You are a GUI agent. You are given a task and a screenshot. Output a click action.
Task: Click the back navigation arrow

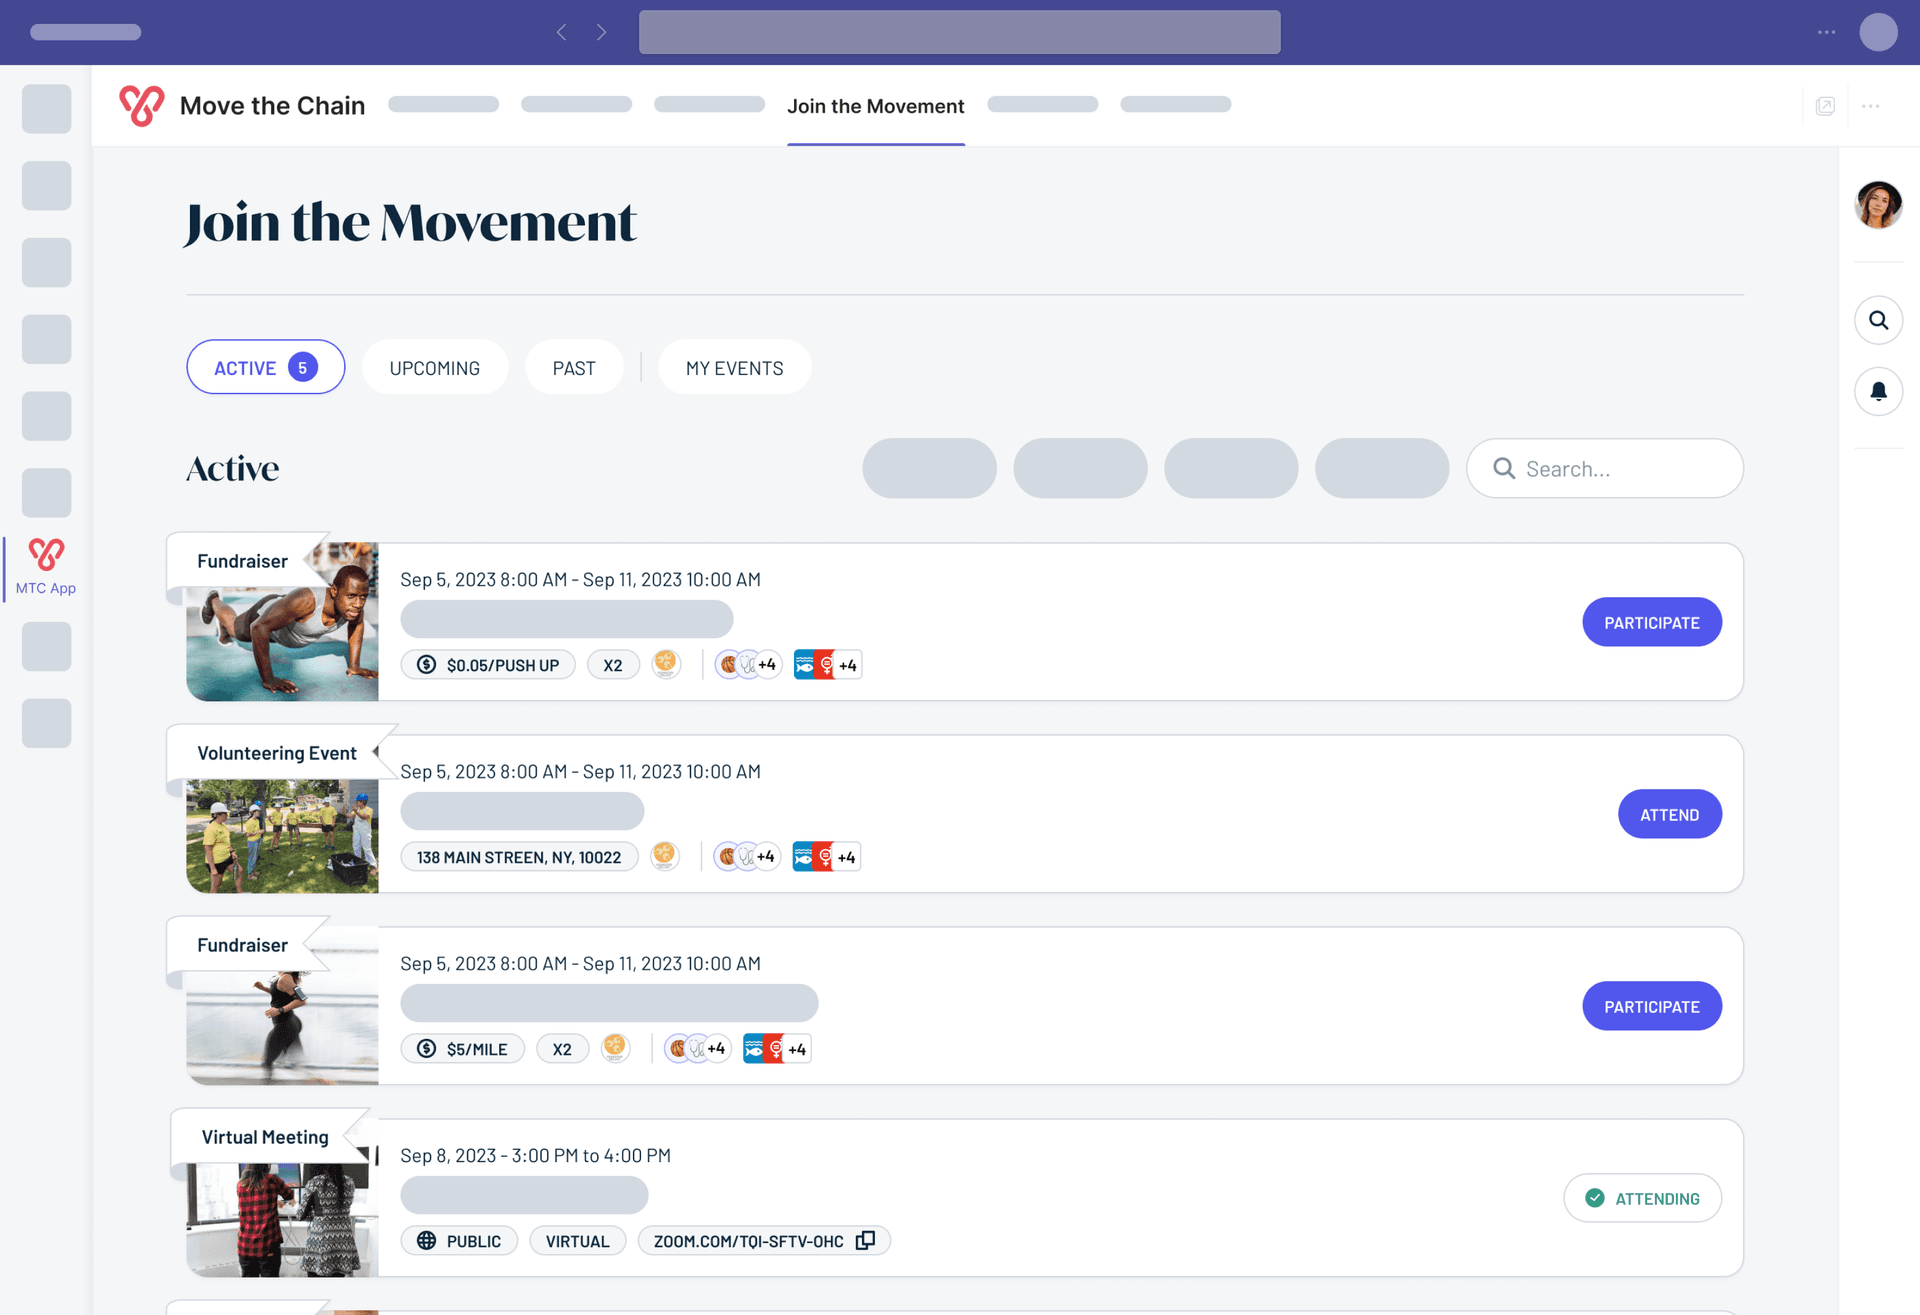pyautogui.click(x=562, y=32)
